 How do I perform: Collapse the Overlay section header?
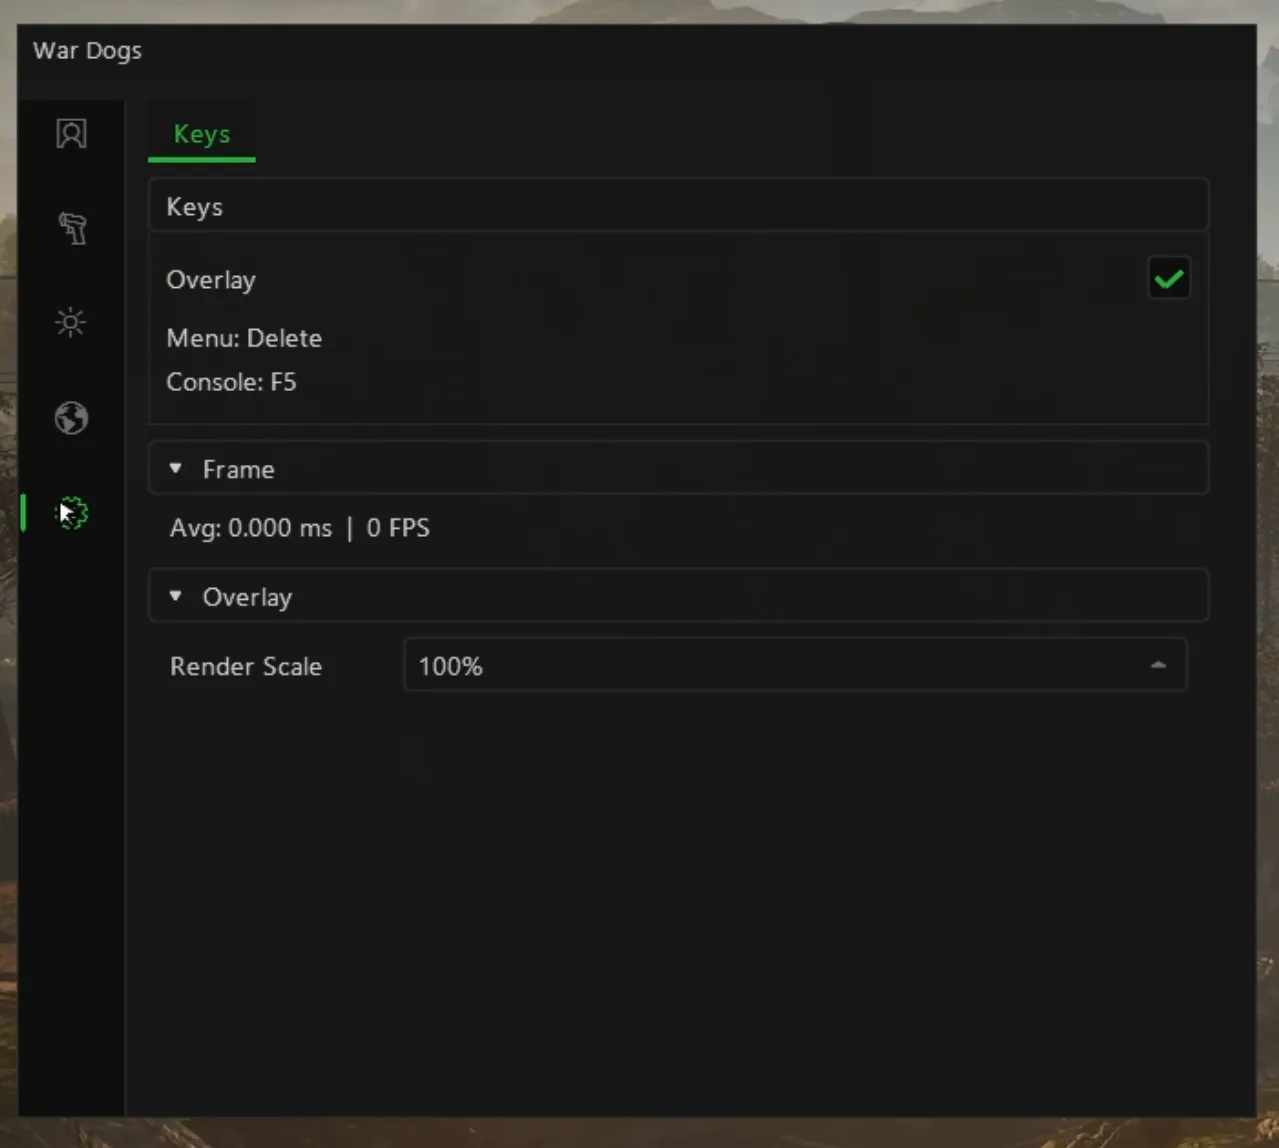(678, 597)
